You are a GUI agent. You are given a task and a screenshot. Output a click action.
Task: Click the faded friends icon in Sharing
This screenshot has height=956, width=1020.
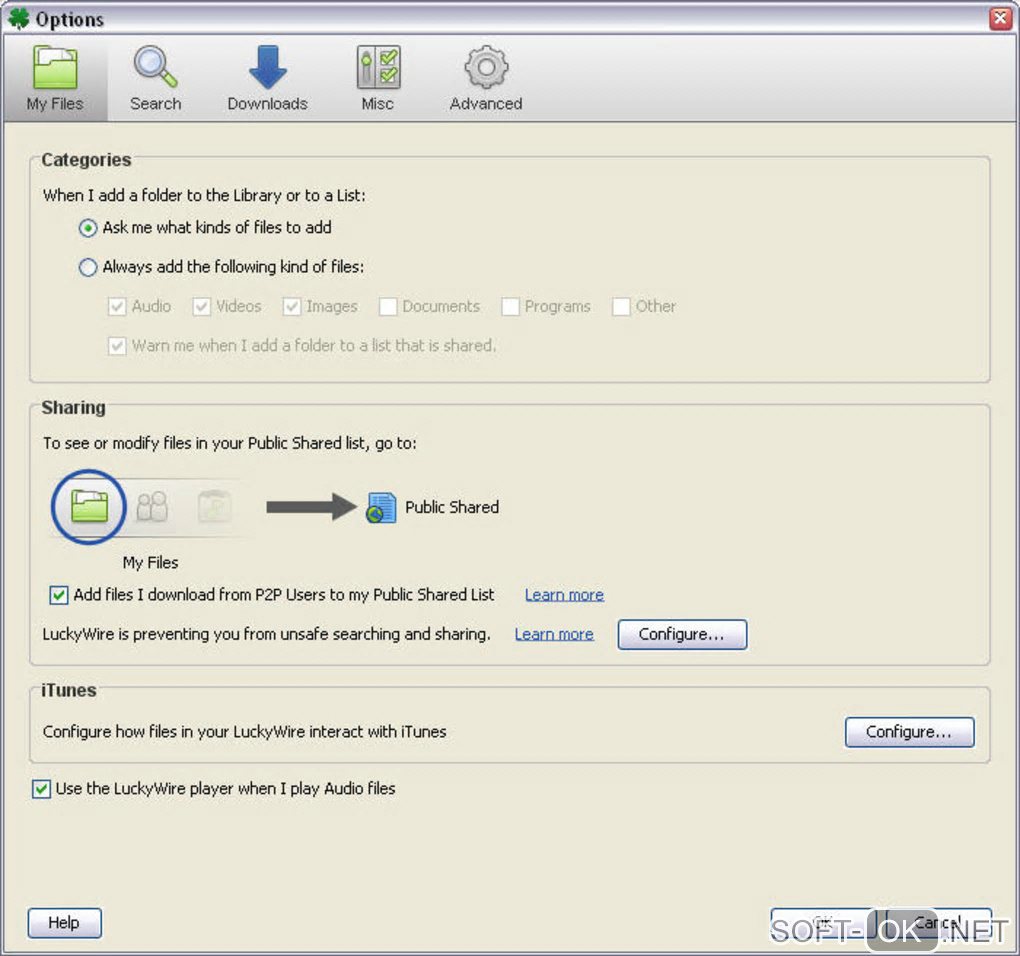[x=152, y=507]
